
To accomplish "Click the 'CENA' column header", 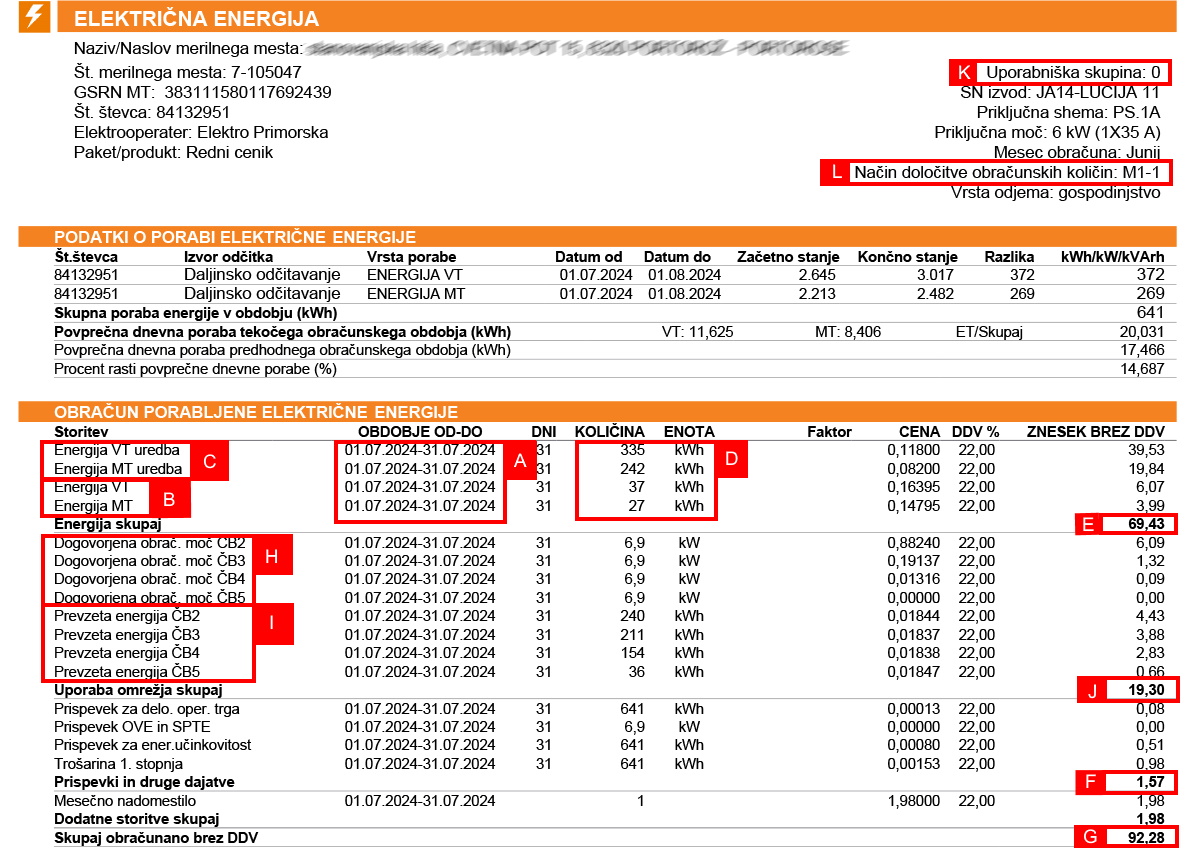I will point(920,432).
